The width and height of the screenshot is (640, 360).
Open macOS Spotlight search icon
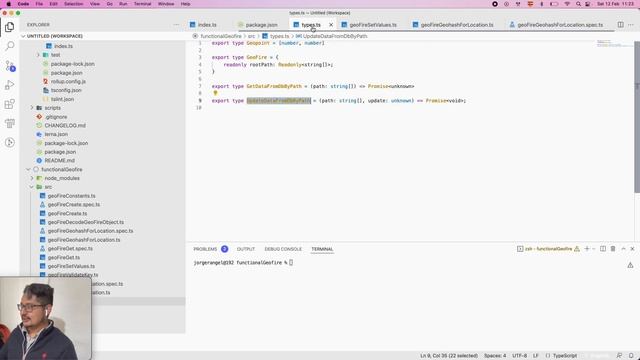click(578, 4)
